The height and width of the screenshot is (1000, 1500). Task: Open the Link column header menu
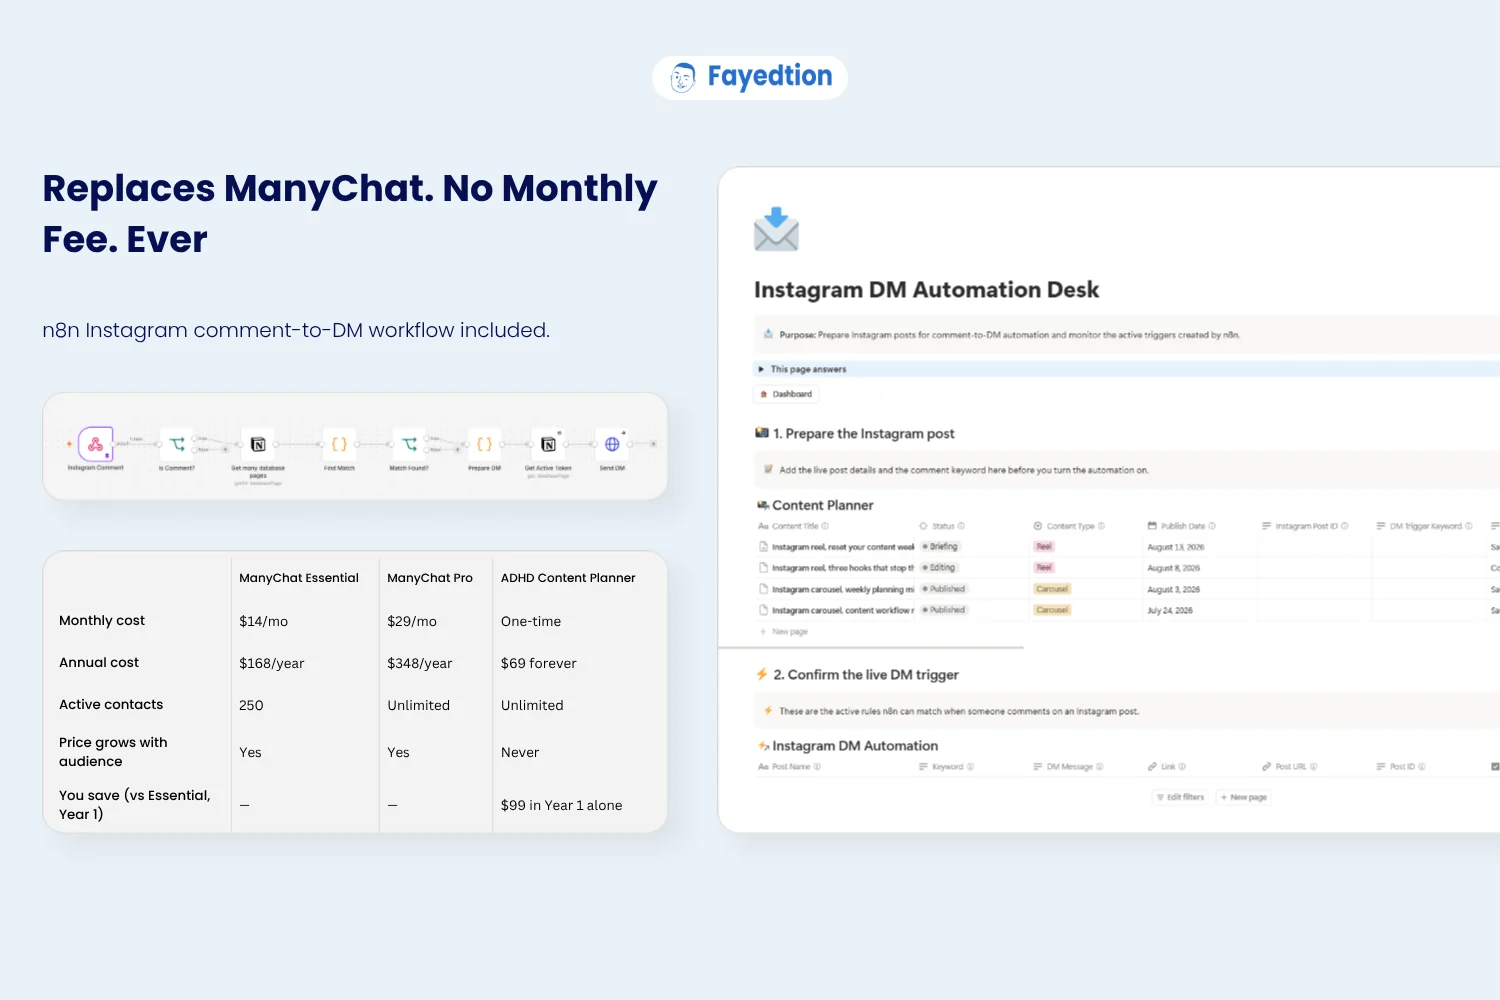[1166, 767]
